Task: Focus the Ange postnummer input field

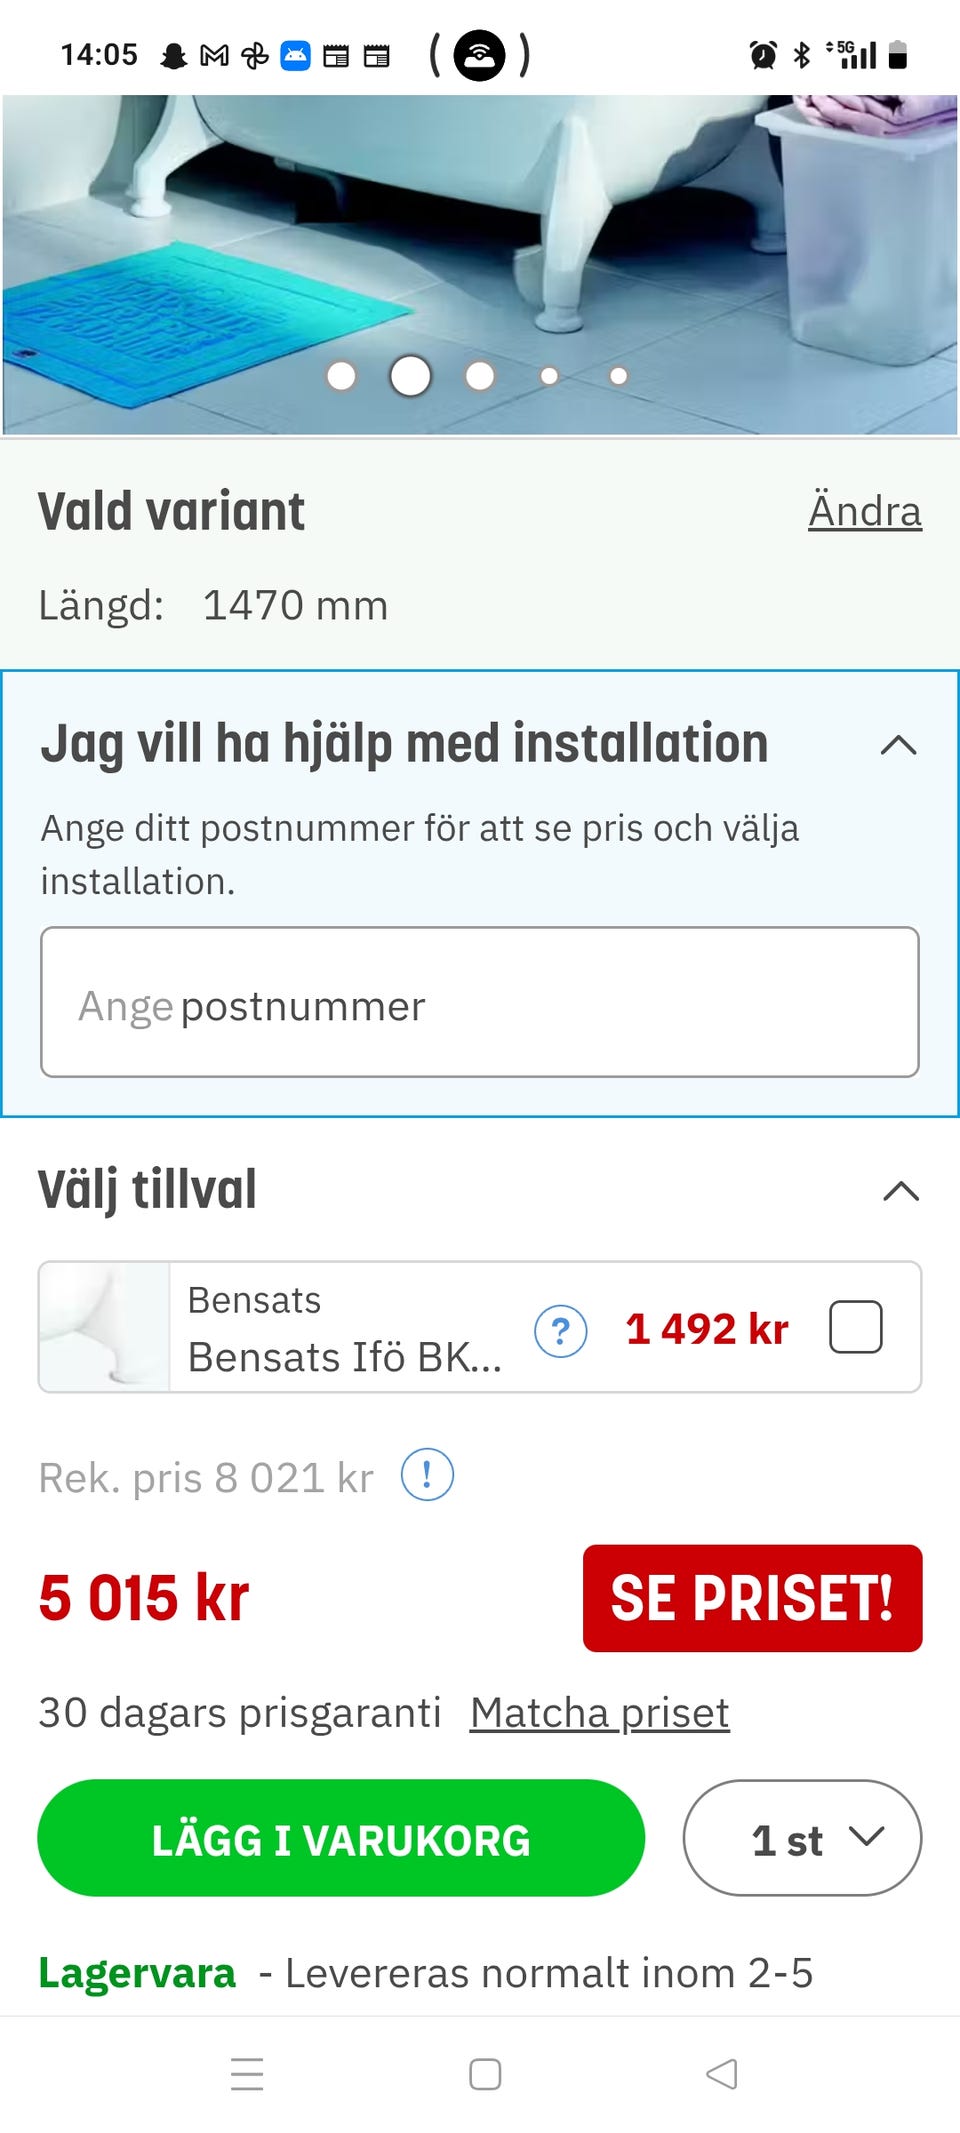Action: pos(480,1002)
